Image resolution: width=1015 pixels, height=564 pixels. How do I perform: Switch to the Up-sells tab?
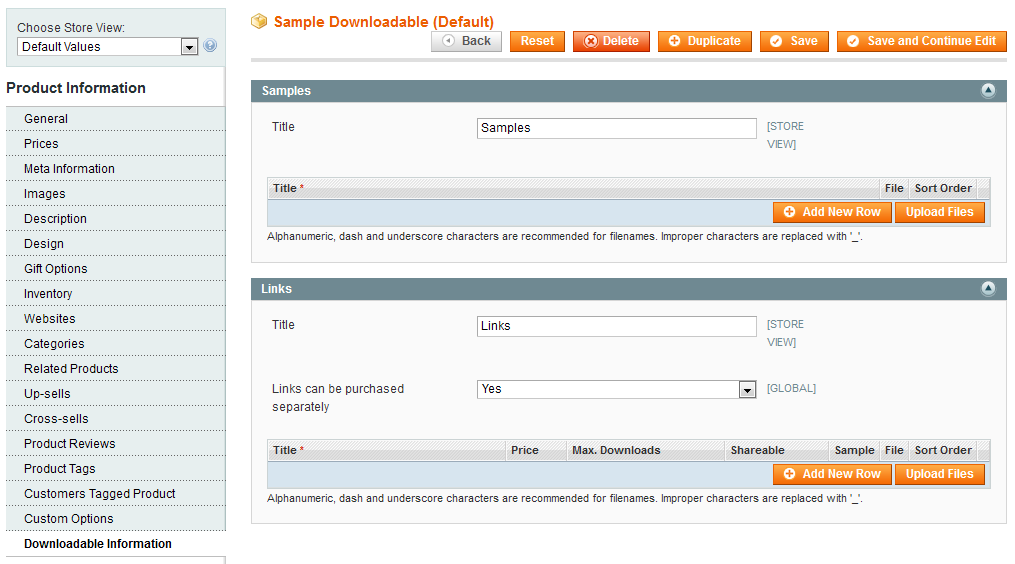coord(116,394)
